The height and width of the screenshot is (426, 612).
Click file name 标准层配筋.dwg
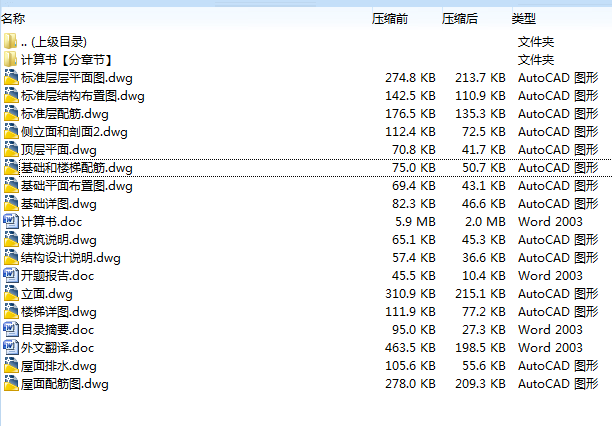pos(65,114)
